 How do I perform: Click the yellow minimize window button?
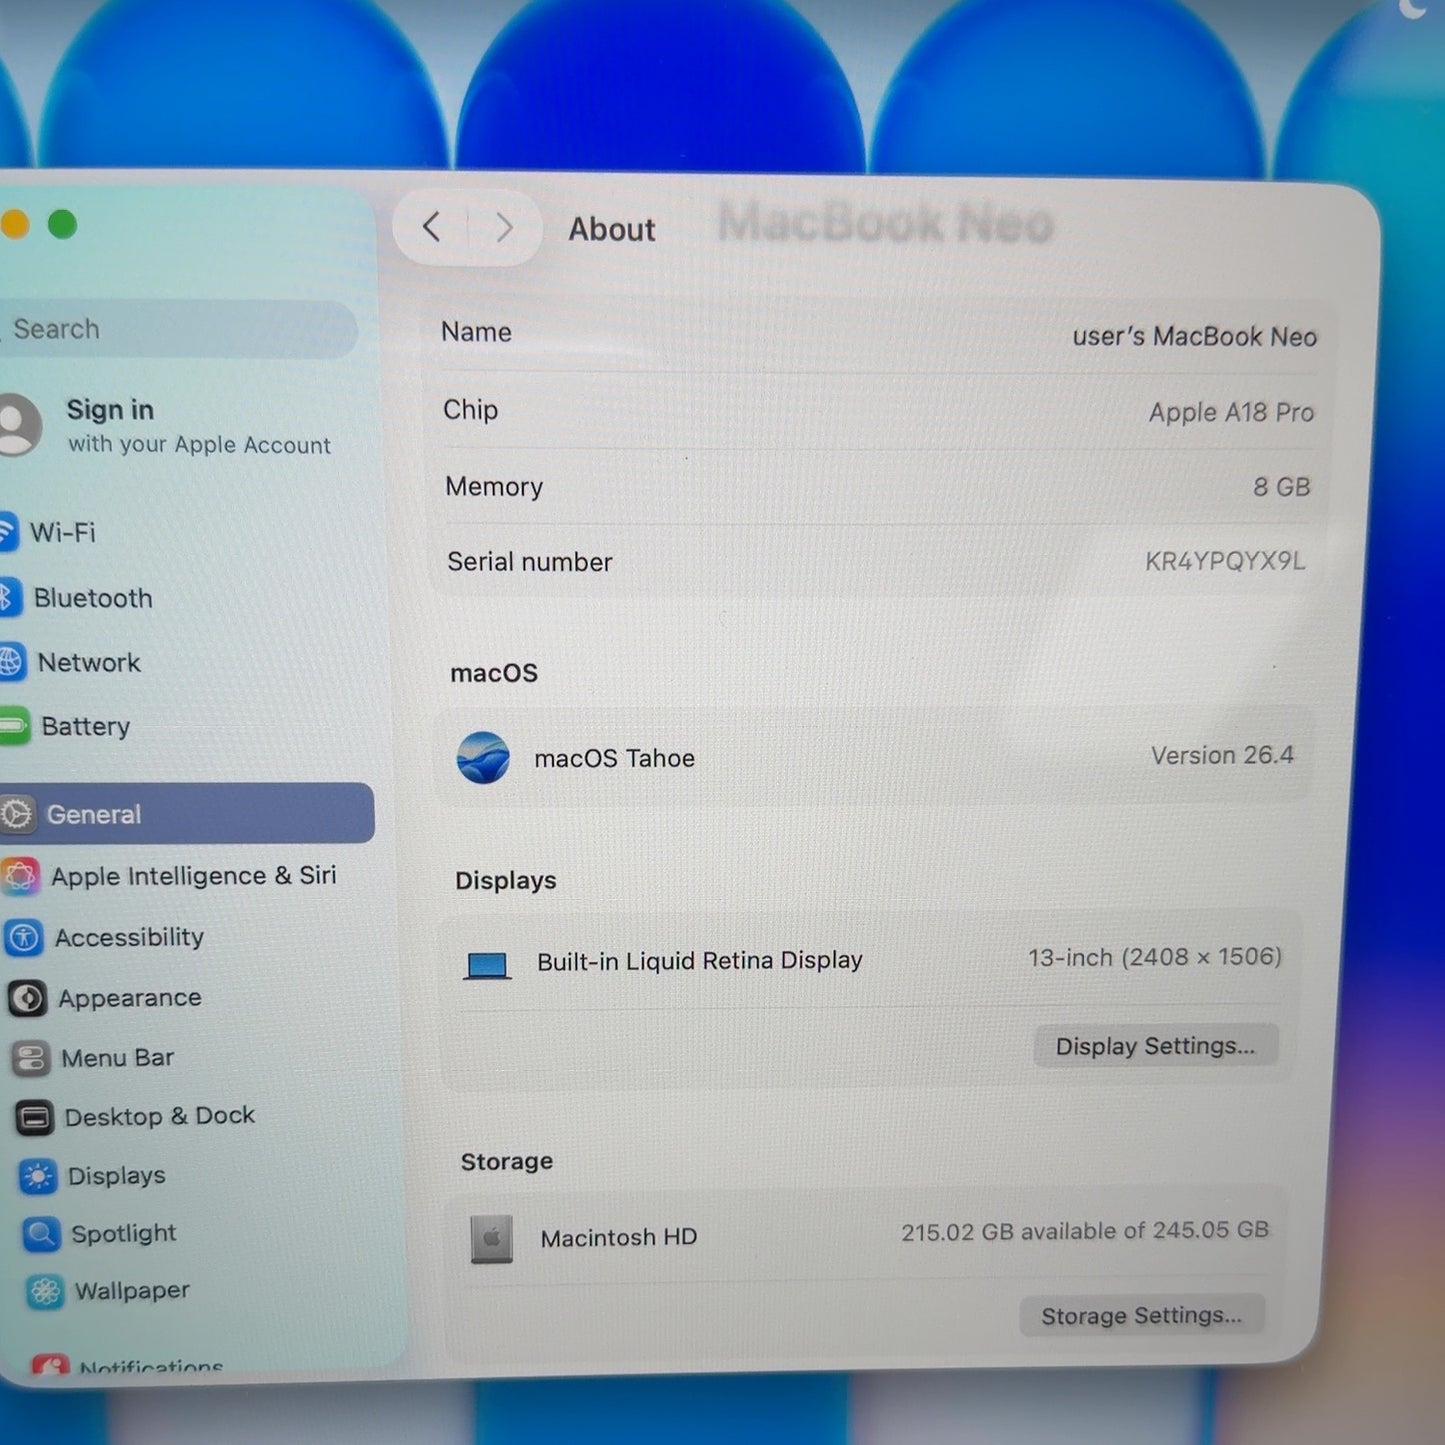(x=14, y=224)
